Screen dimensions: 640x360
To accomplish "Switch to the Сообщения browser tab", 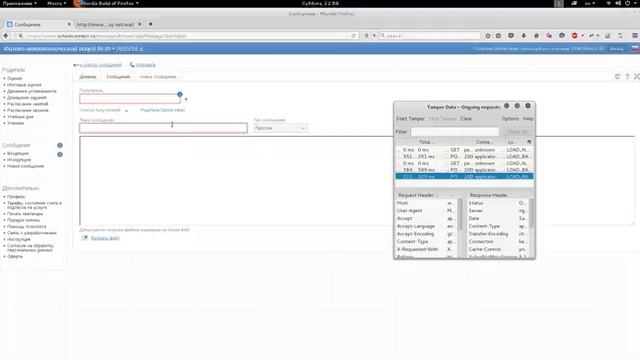I will tap(39, 24).
